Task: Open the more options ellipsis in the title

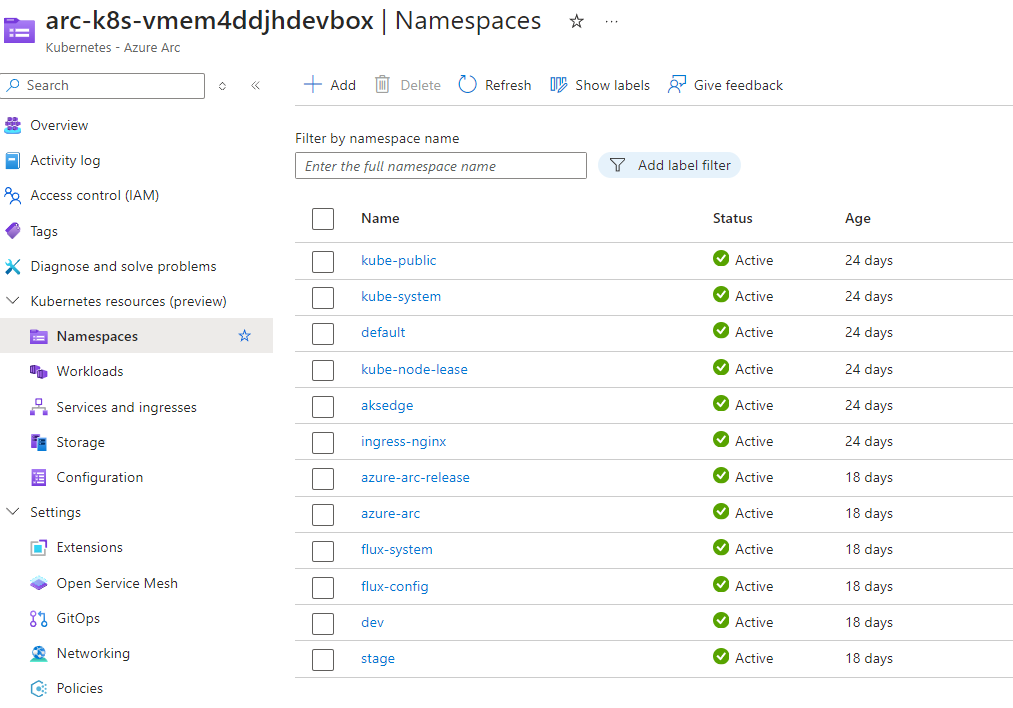Action: [611, 21]
